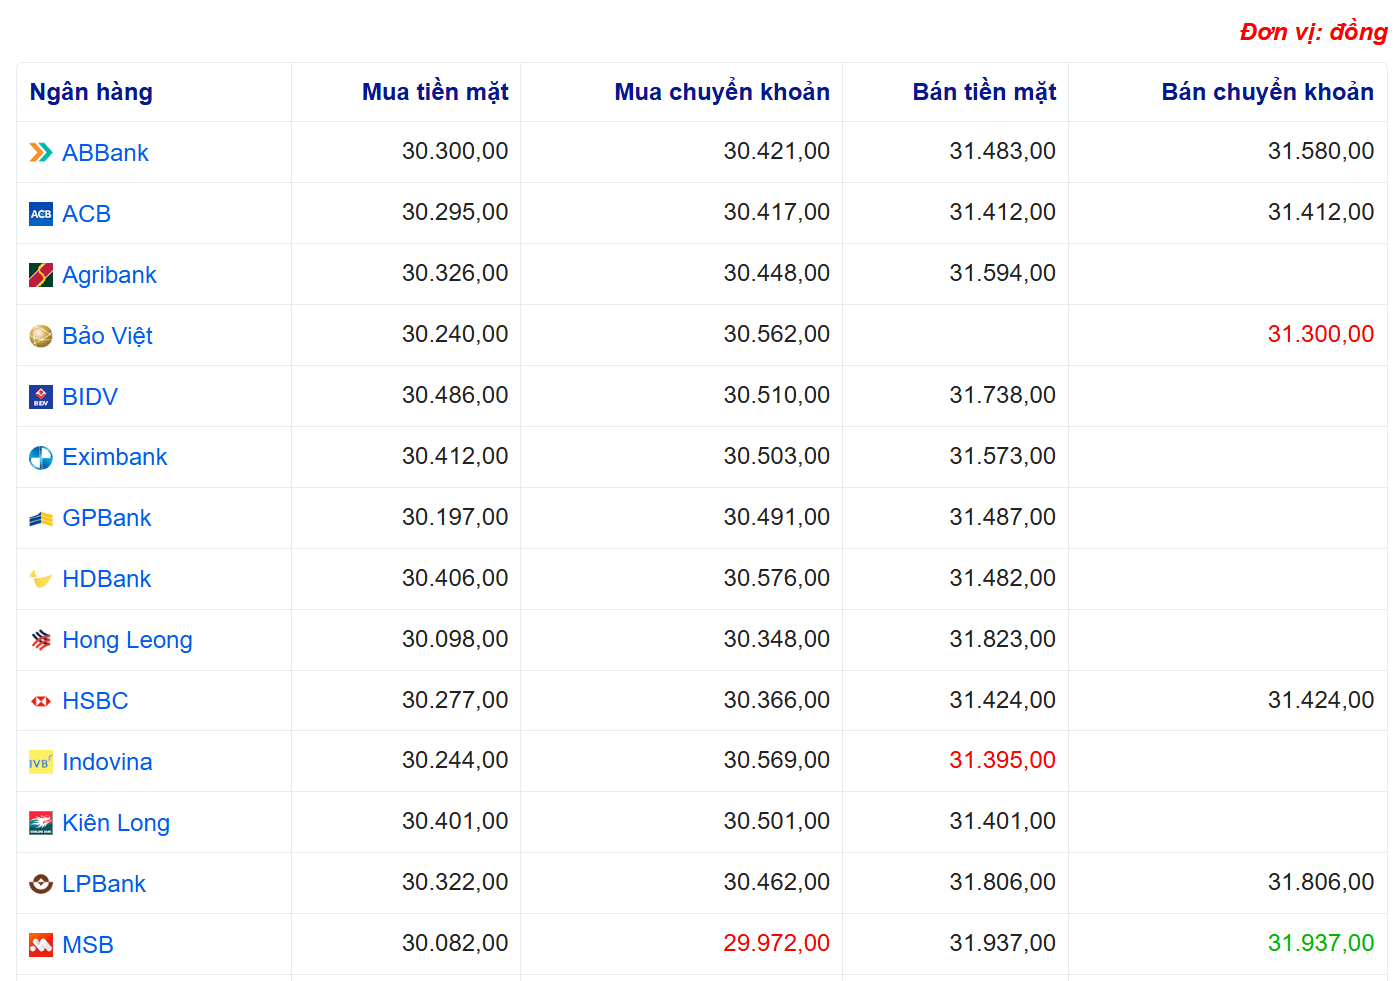1394x981 pixels.
Task: Click the Bảo Việt logo icon
Action: (x=41, y=336)
